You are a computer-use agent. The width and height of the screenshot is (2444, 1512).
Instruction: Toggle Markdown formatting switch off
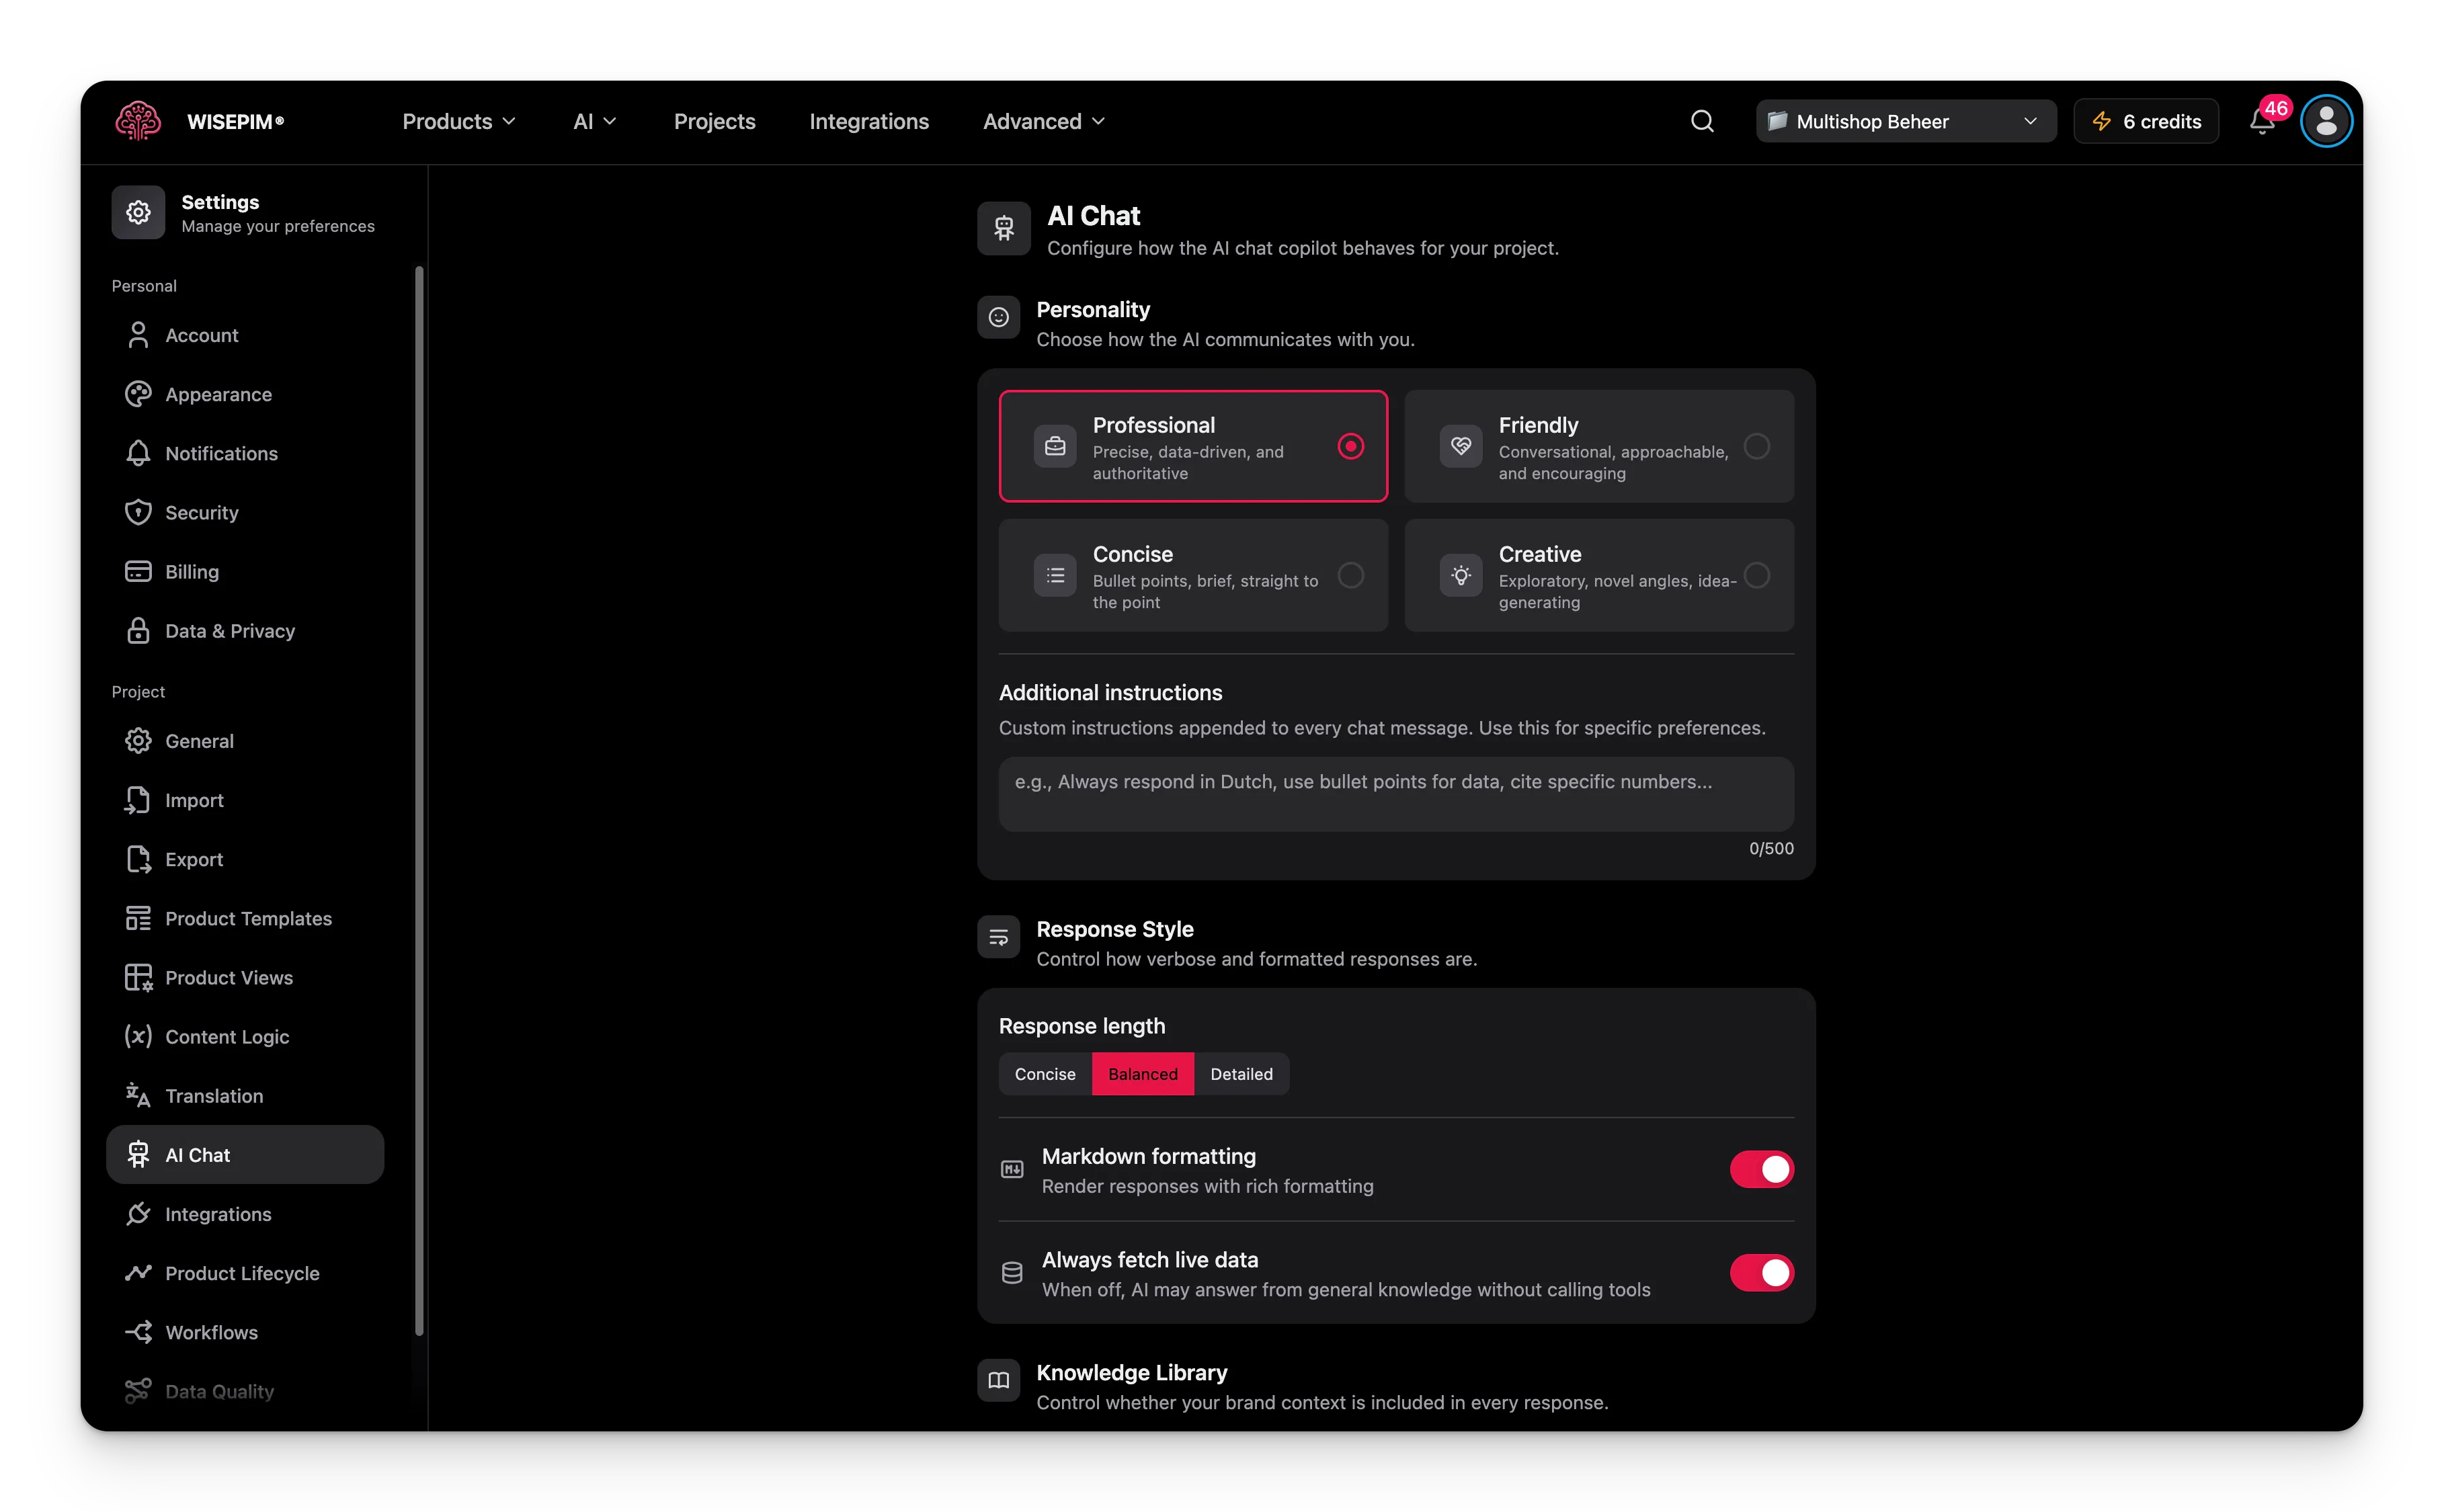click(1761, 1169)
